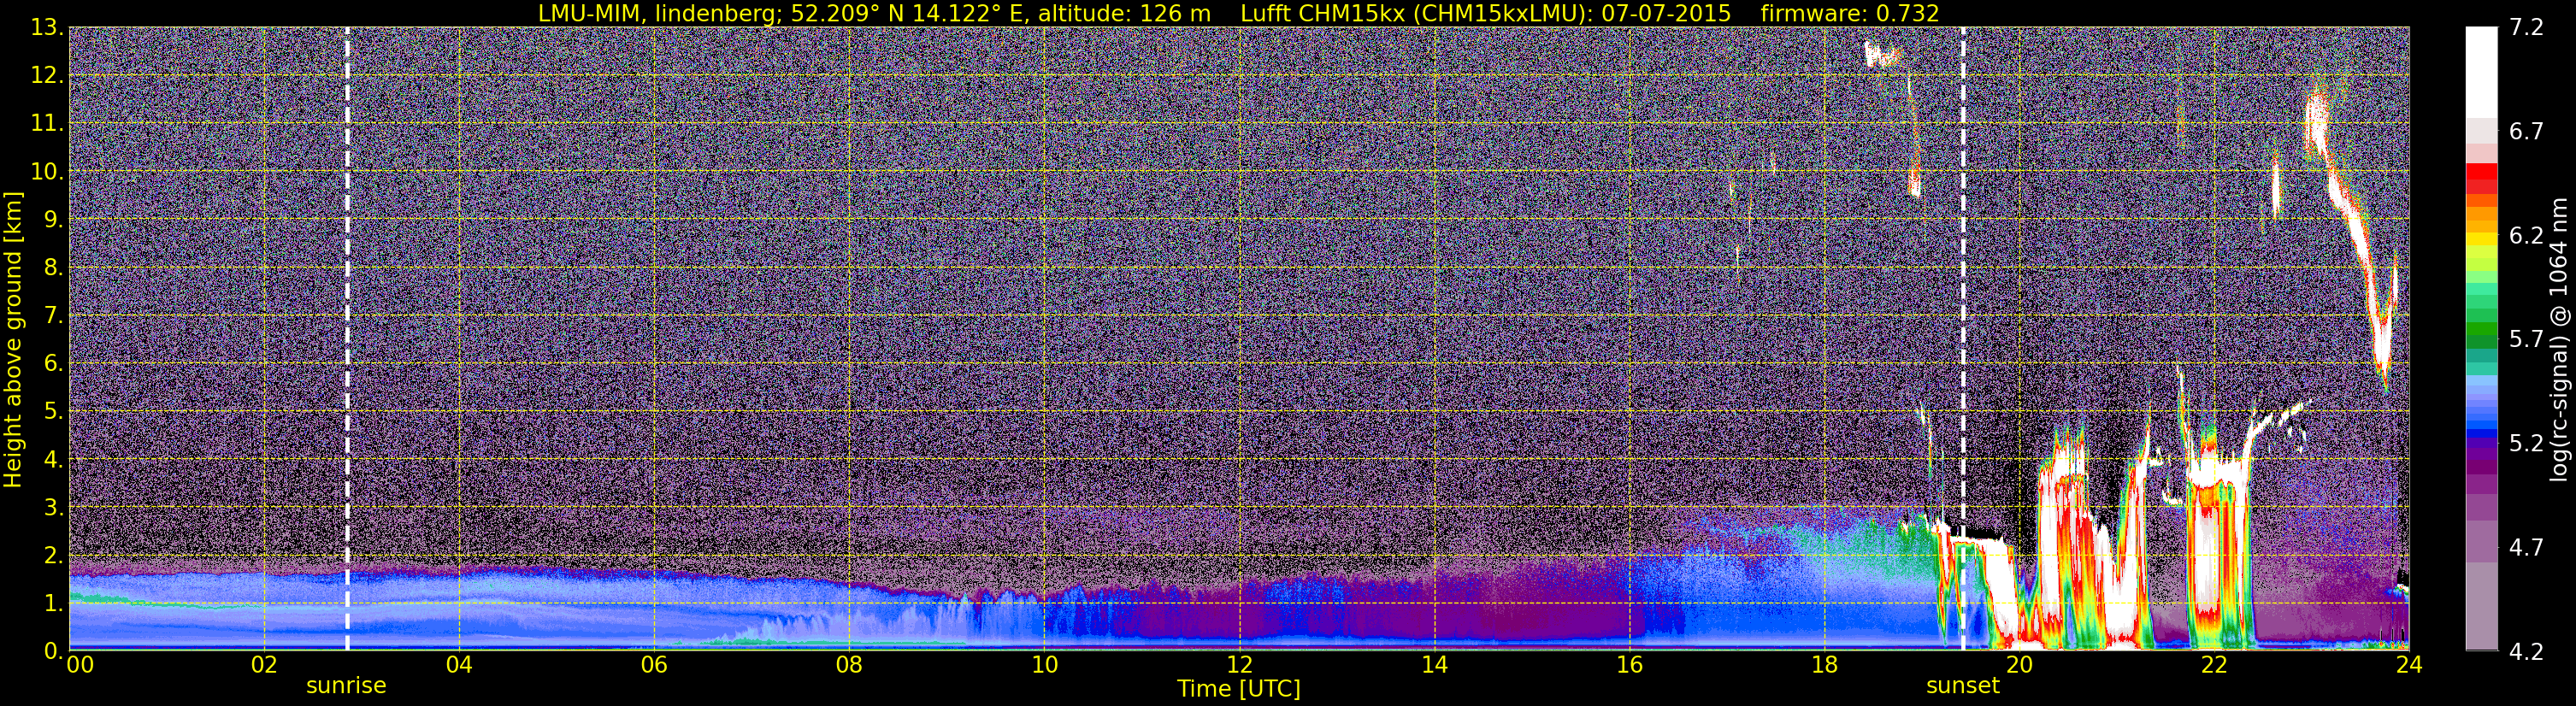Click the "24" tick on the time axis
2576x706 pixels.
point(2409,665)
